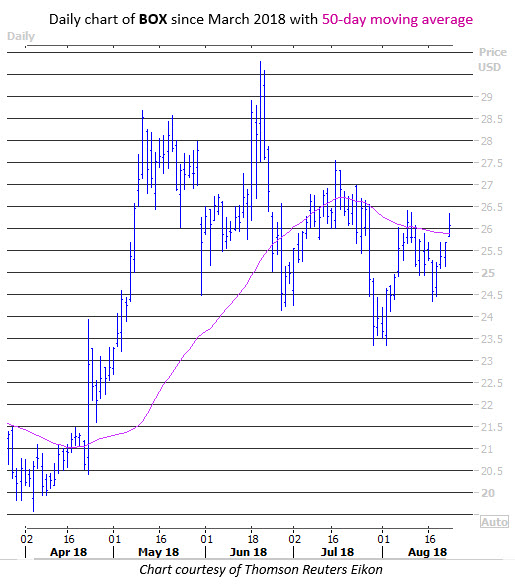The image size is (515, 584).
Task: Click the 24 price axis label
Action: (x=486, y=317)
